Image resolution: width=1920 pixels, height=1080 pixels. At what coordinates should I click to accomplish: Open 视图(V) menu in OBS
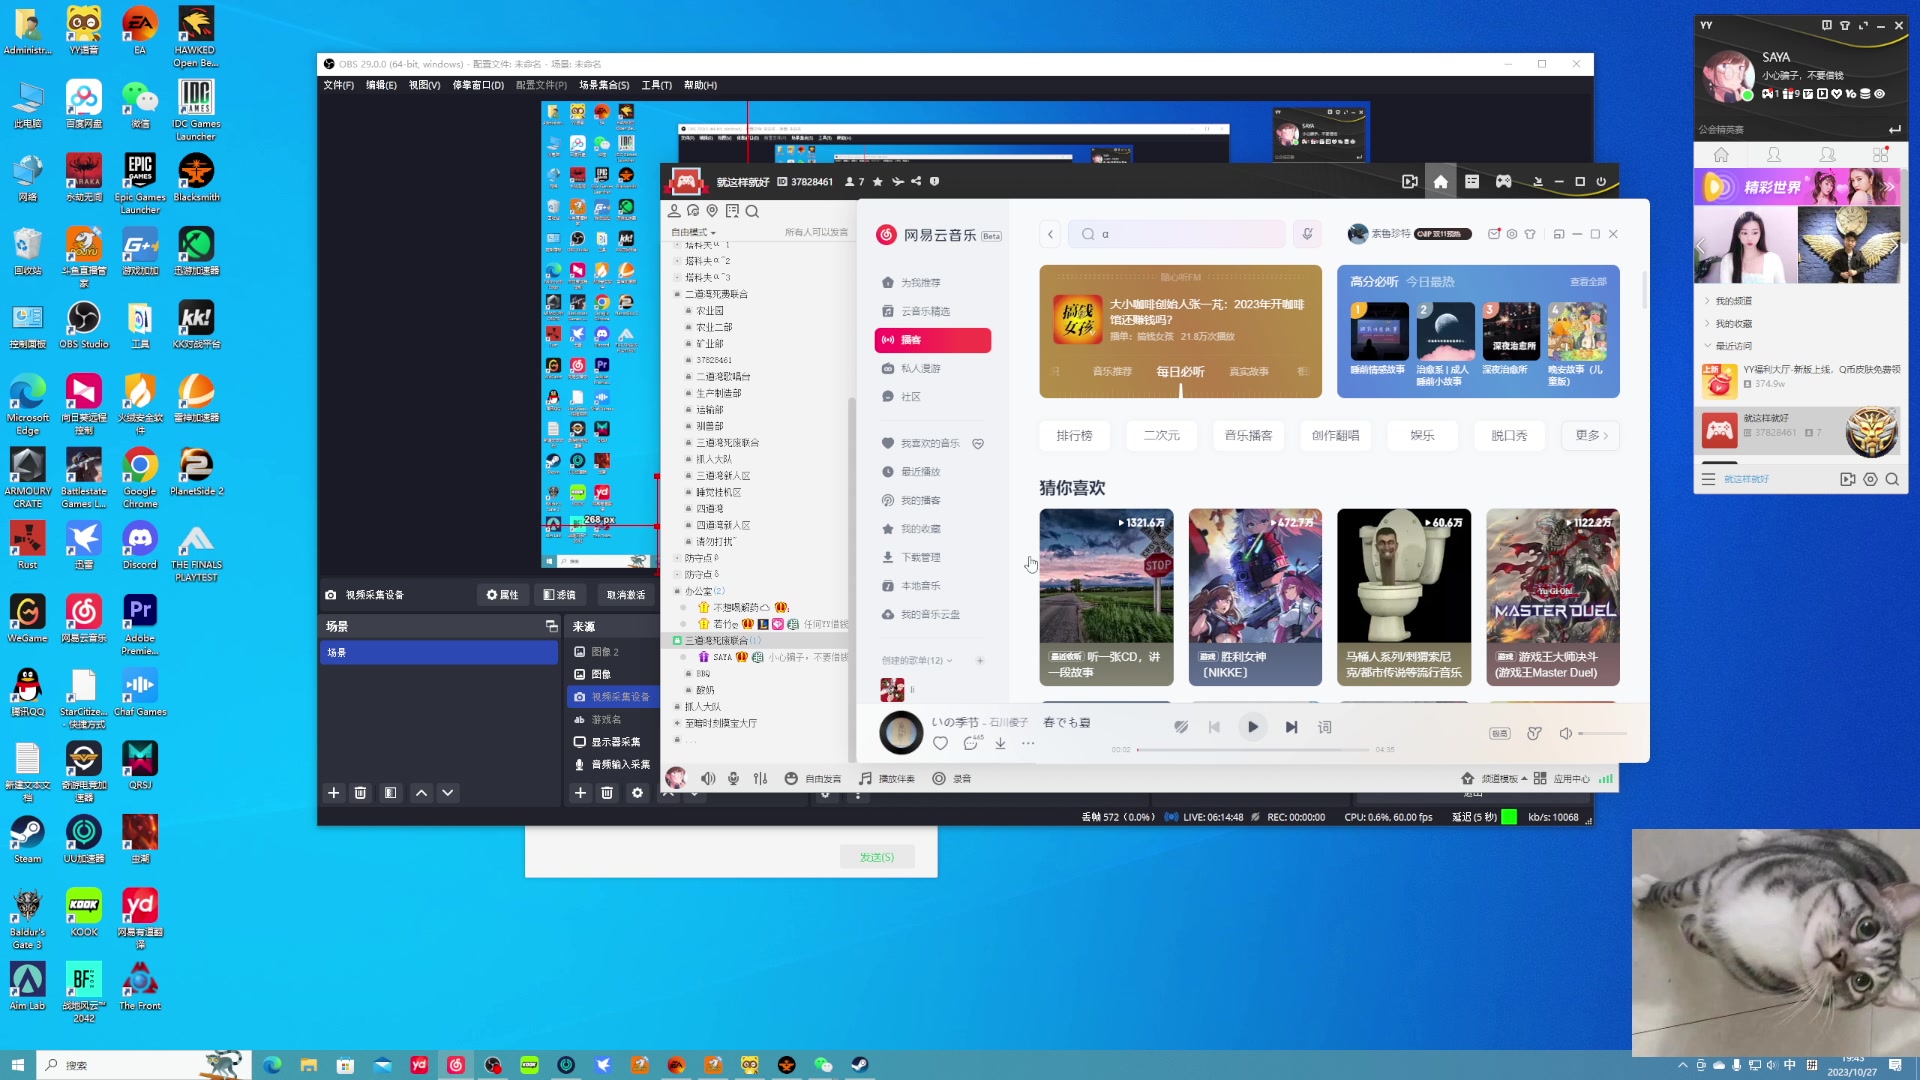click(424, 85)
